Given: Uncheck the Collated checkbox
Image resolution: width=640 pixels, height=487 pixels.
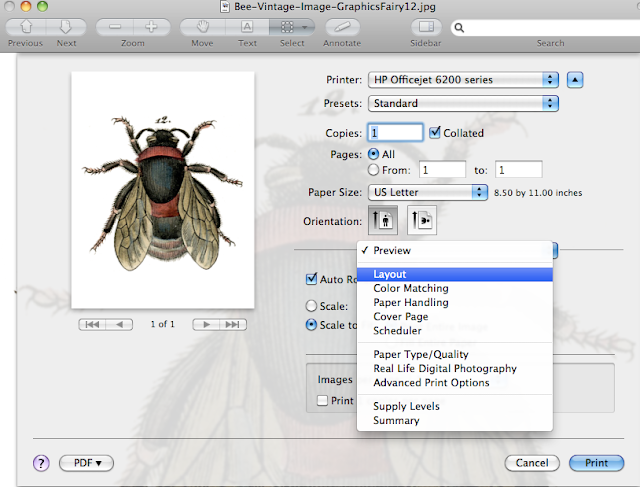Looking at the screenshot, I should (x=435, y=133).
